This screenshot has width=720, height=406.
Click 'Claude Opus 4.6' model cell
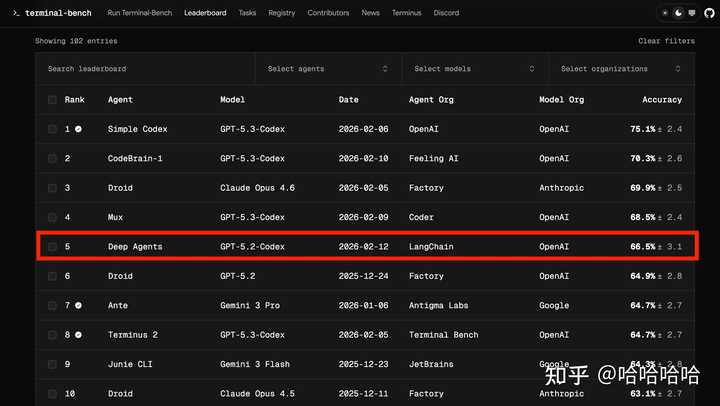point(257,188)
